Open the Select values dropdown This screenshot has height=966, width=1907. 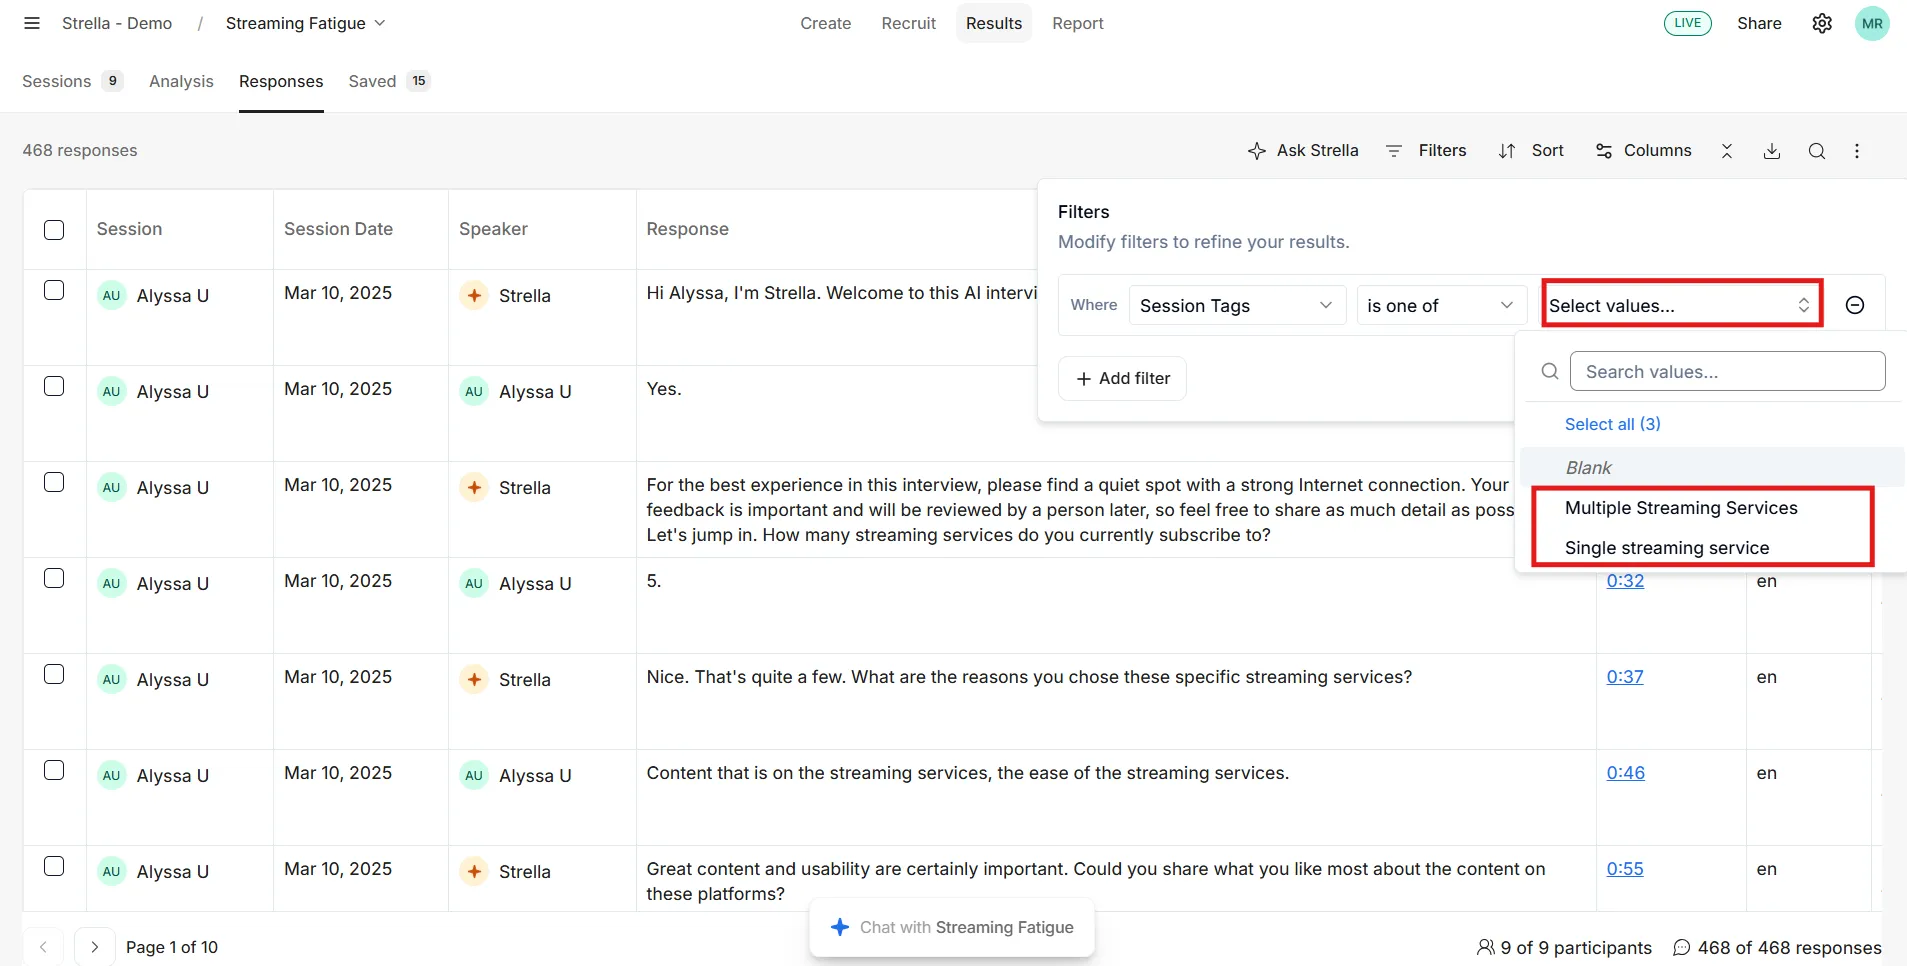[1681, 305]
